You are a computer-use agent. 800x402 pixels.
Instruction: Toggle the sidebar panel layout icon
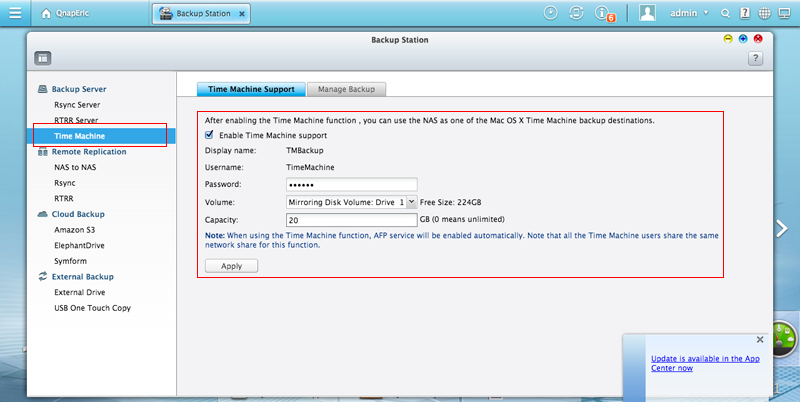click(x=43, y=59)
